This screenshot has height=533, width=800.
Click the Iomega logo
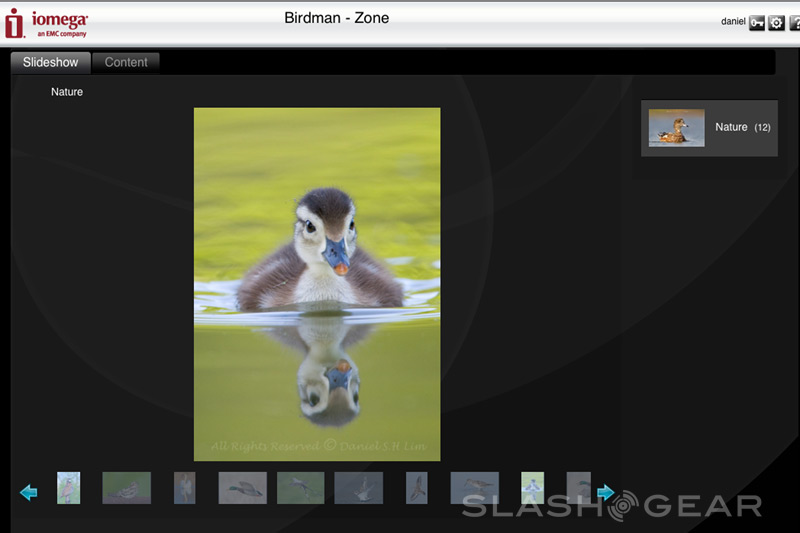[46, 24]
